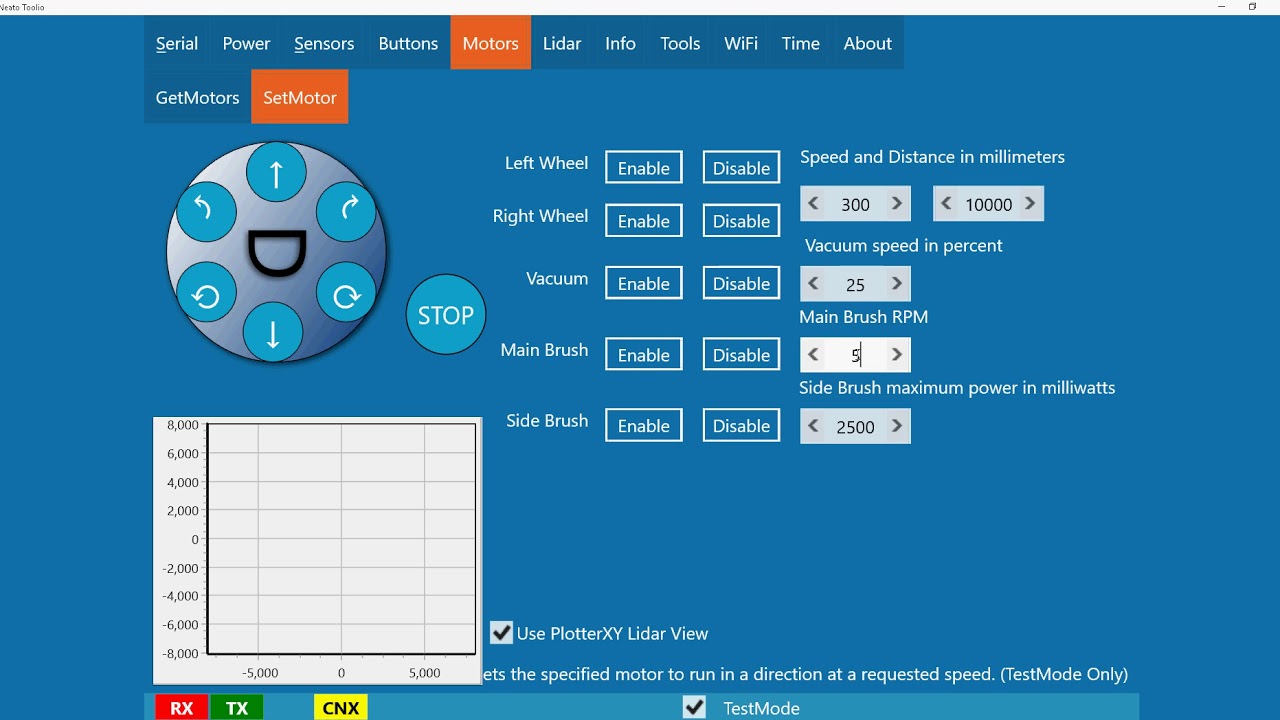This screenshot has height=720, width=1280.
Task: Raise vacuum speed percent above 25
Action: click(897, 284)
